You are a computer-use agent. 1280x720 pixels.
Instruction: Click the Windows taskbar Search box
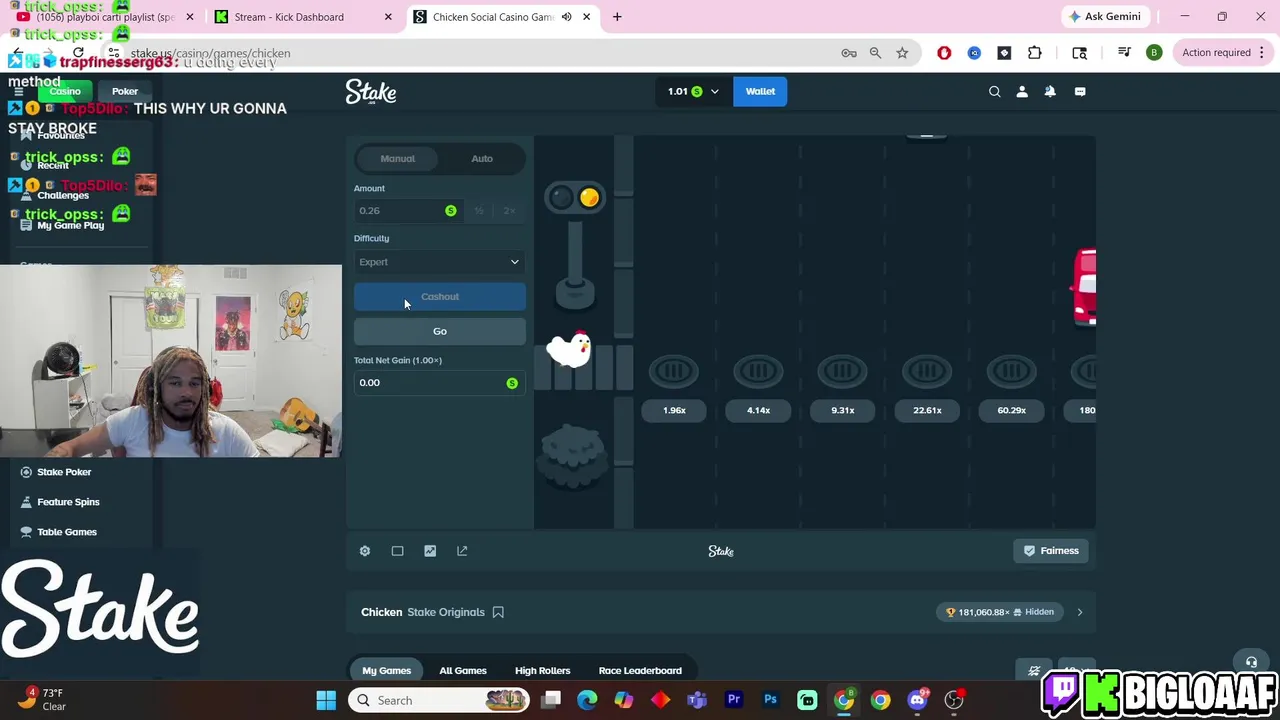tap(439, 700)
